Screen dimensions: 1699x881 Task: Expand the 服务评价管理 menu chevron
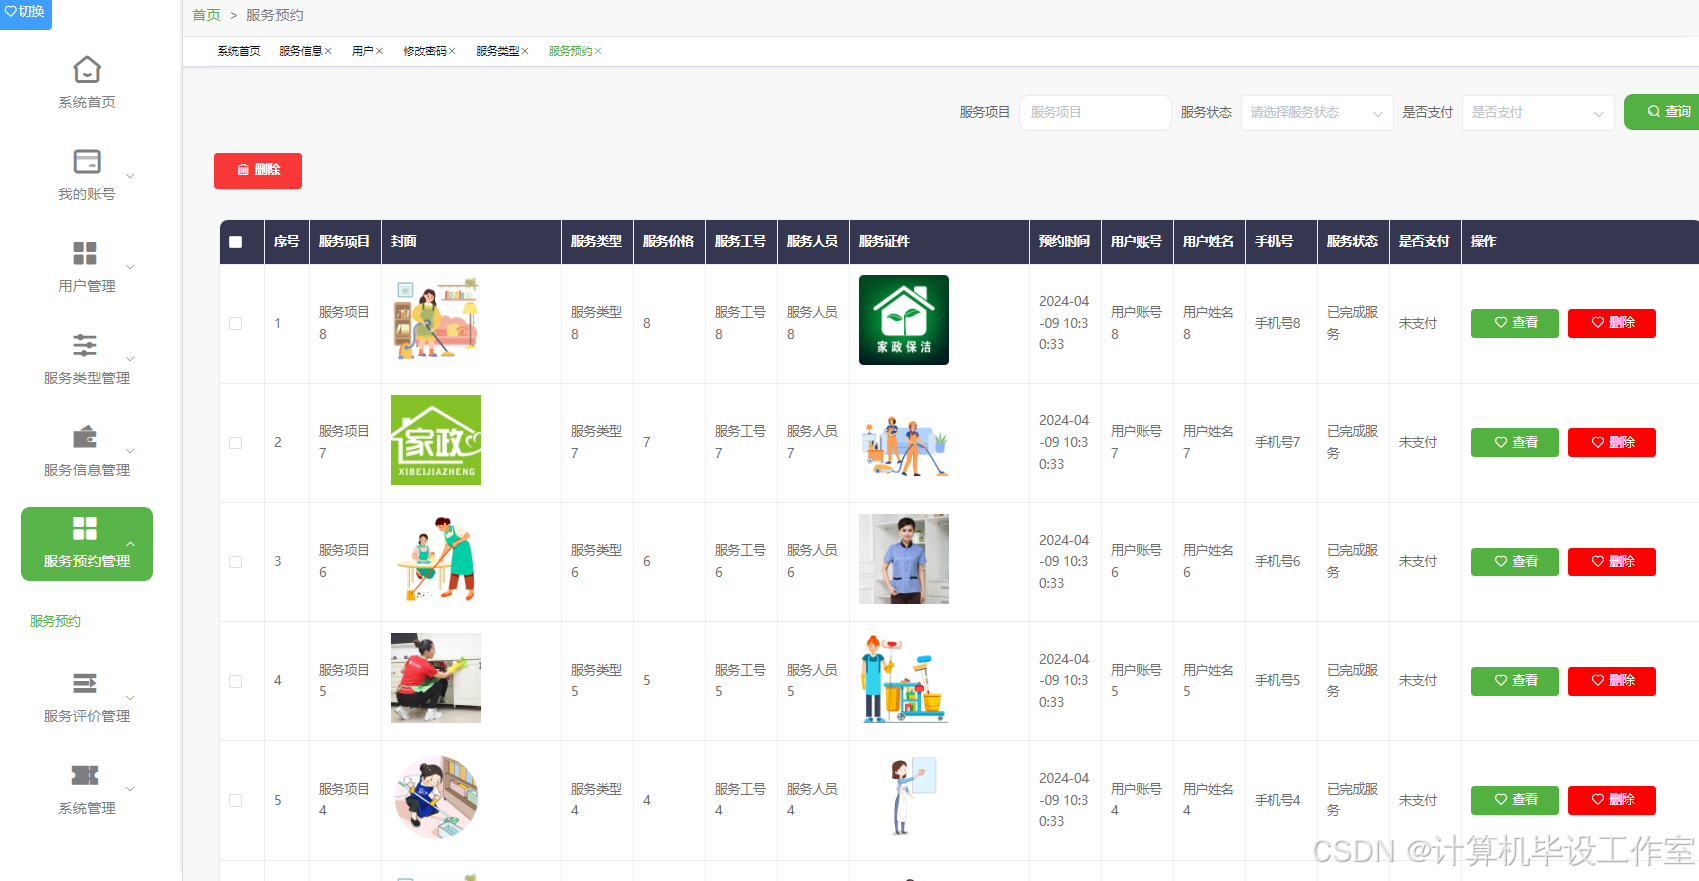click(130, 698)
